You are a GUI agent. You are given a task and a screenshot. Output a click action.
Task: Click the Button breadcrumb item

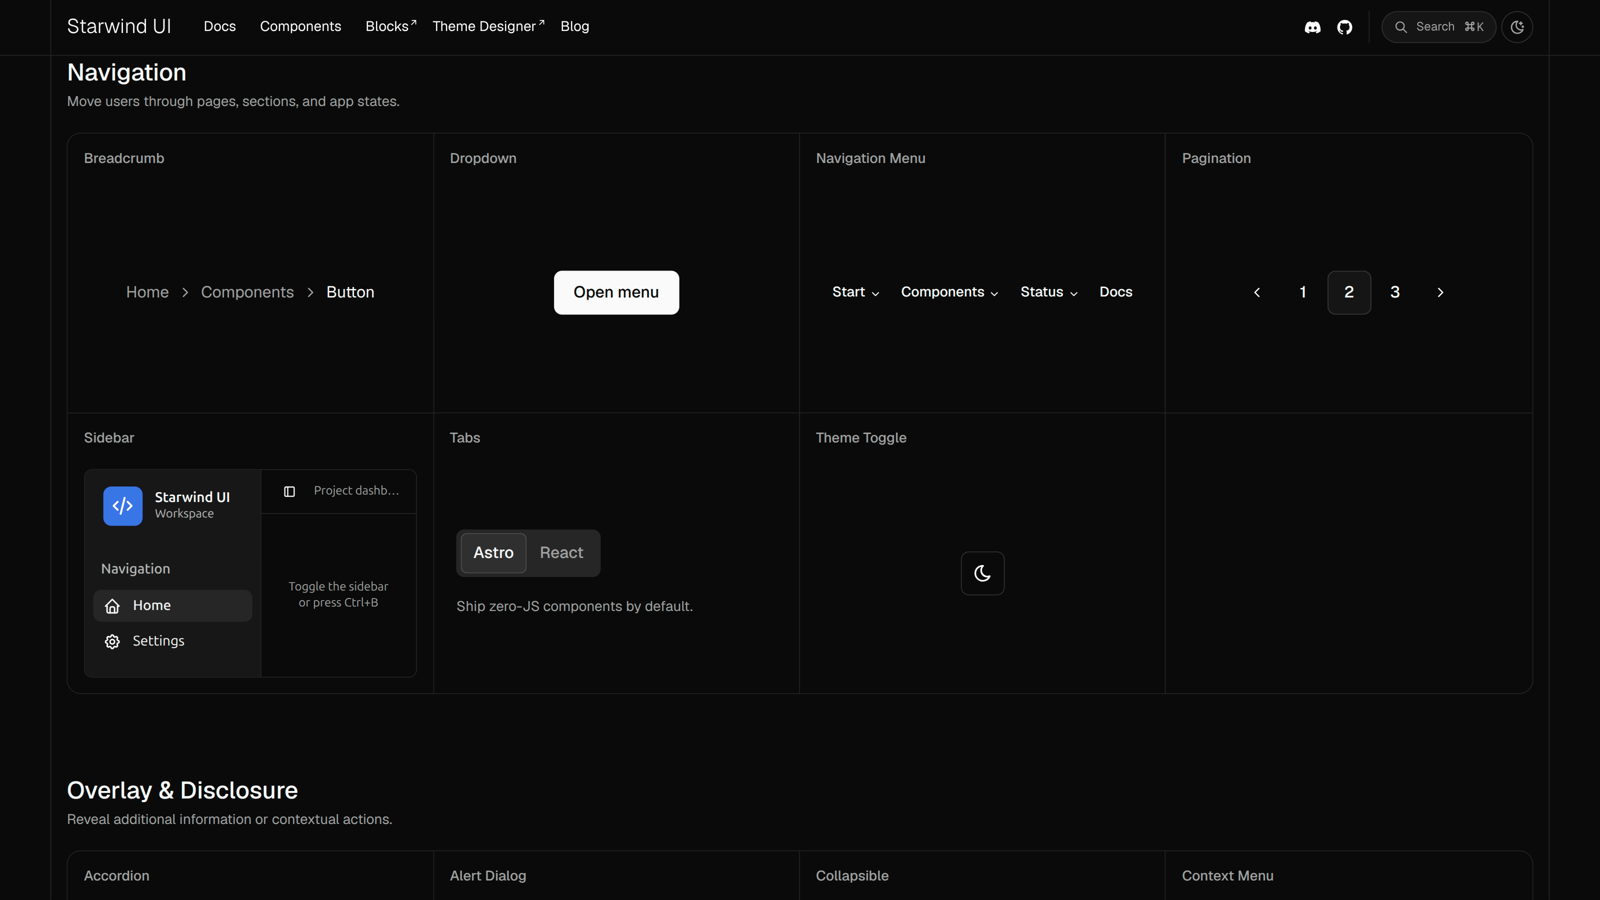tap(350, 292)
